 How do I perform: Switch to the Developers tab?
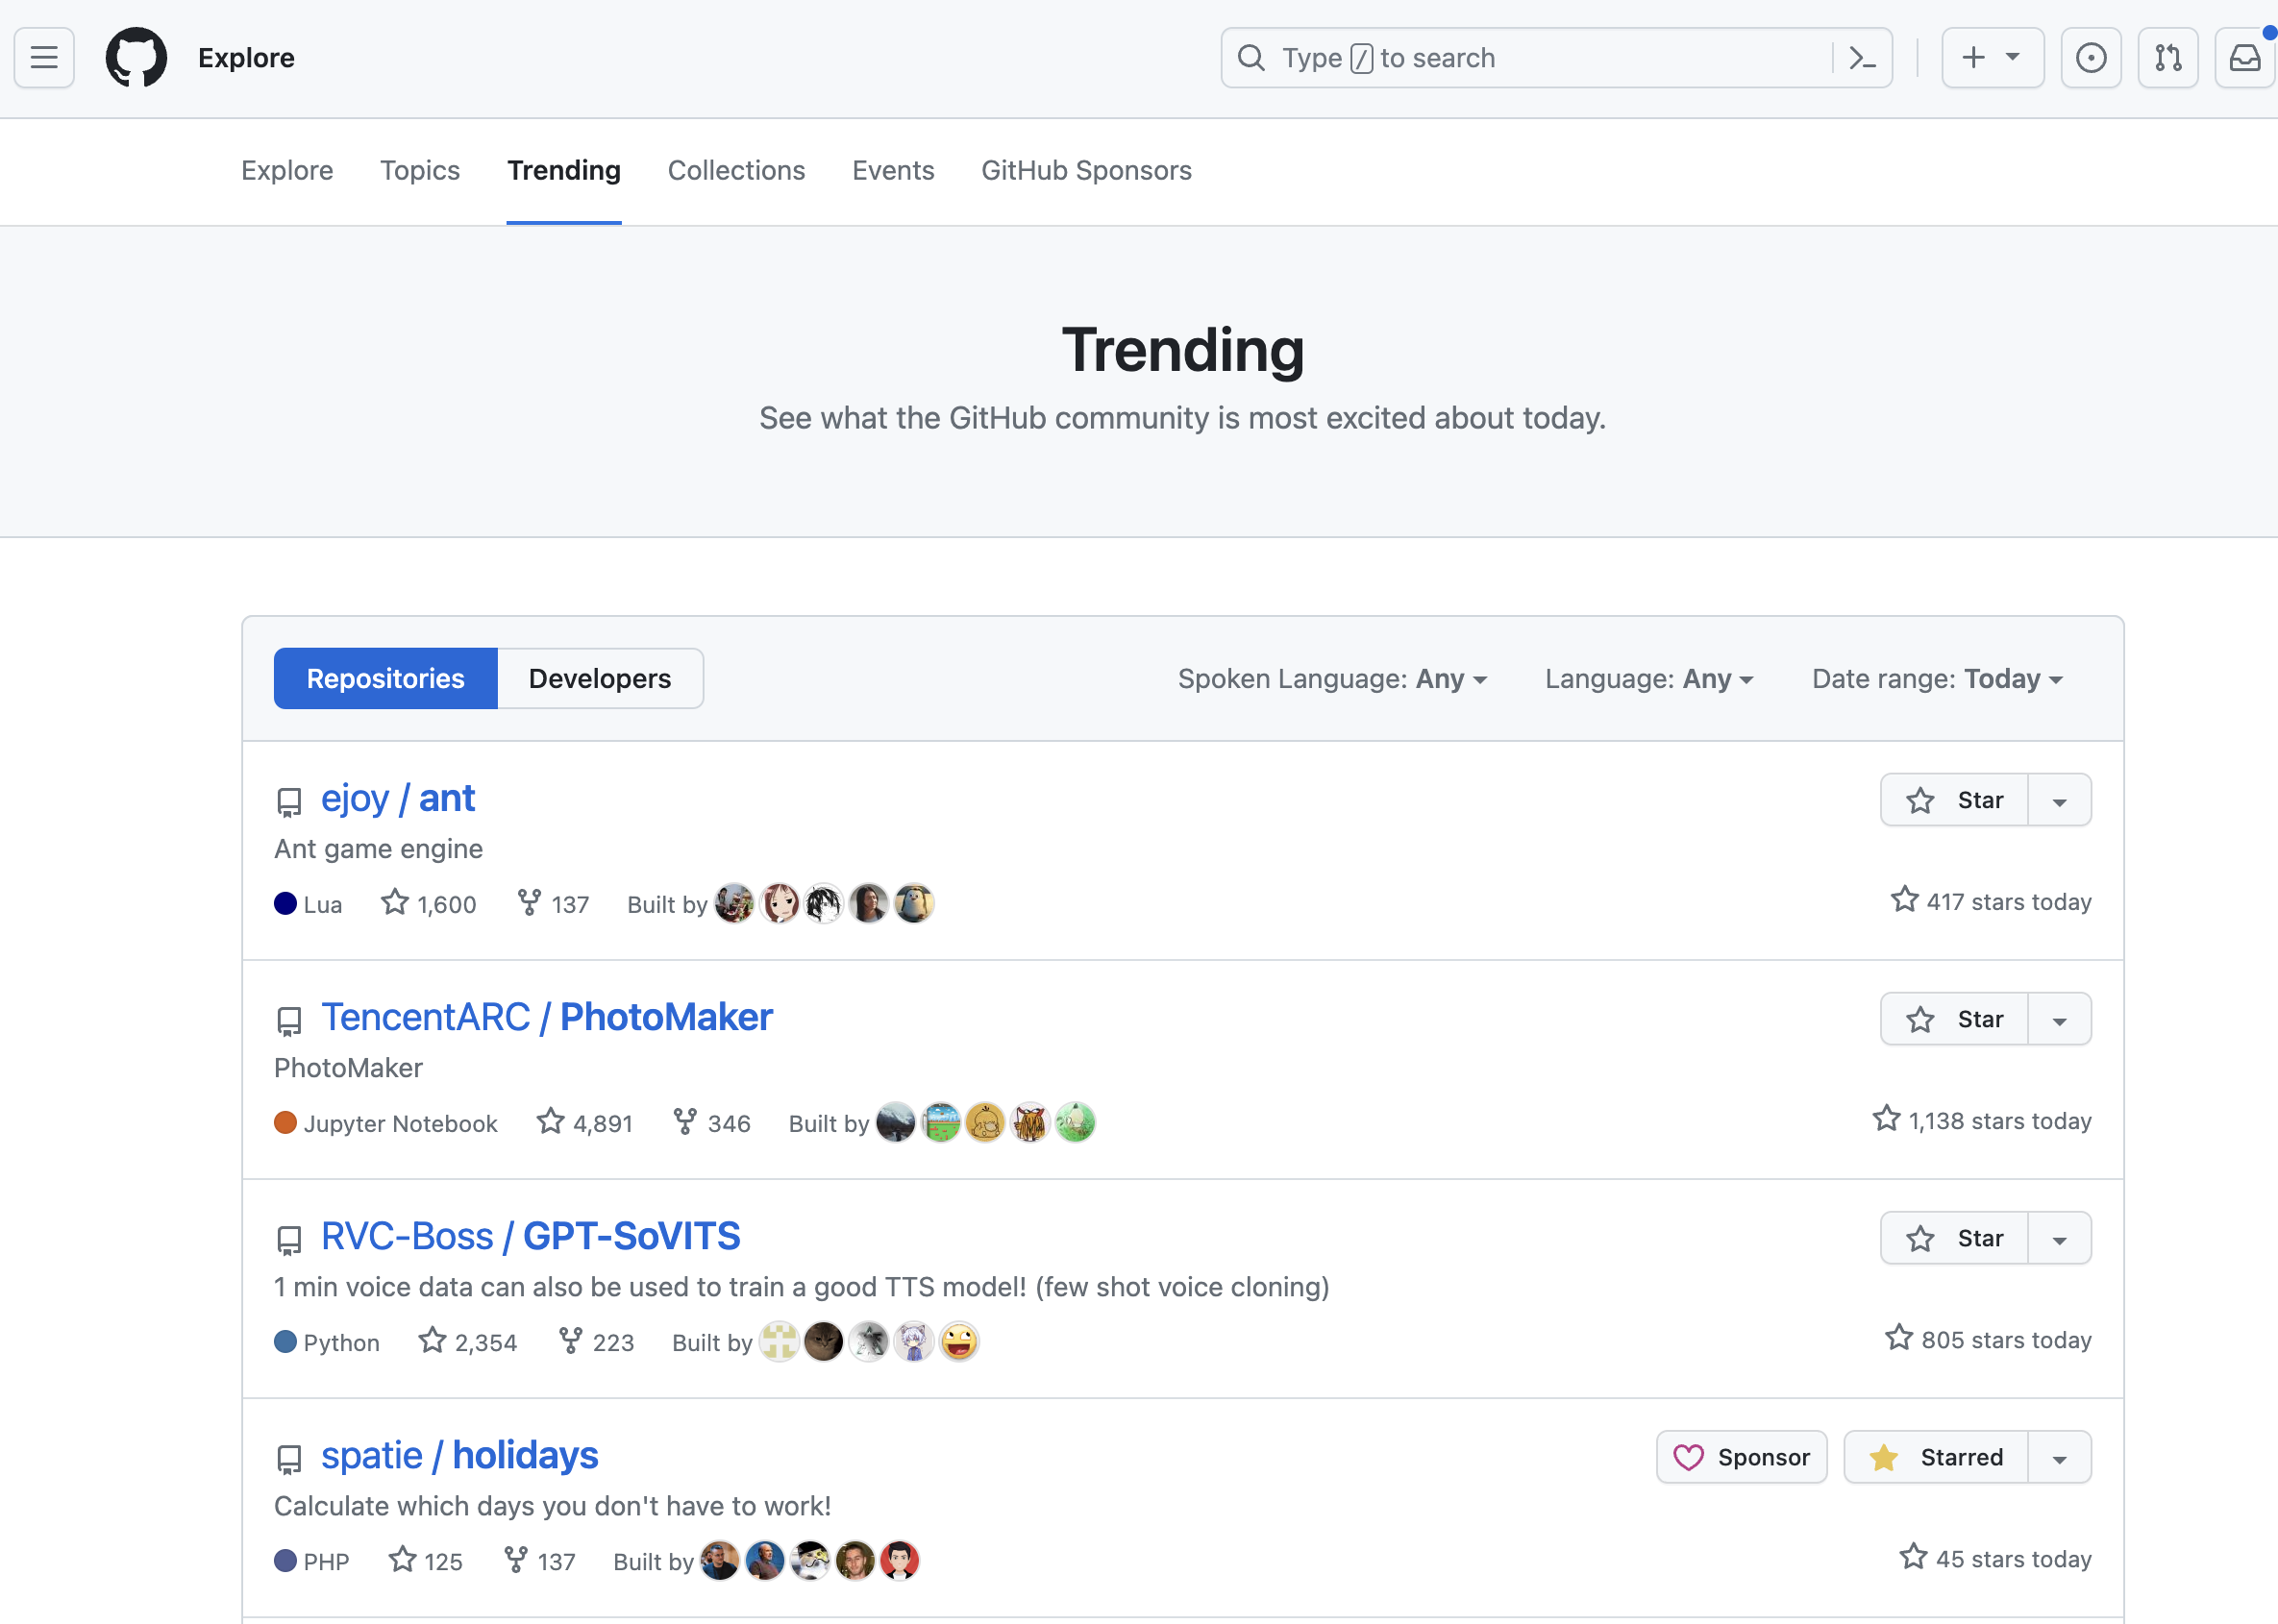(599, 679)
